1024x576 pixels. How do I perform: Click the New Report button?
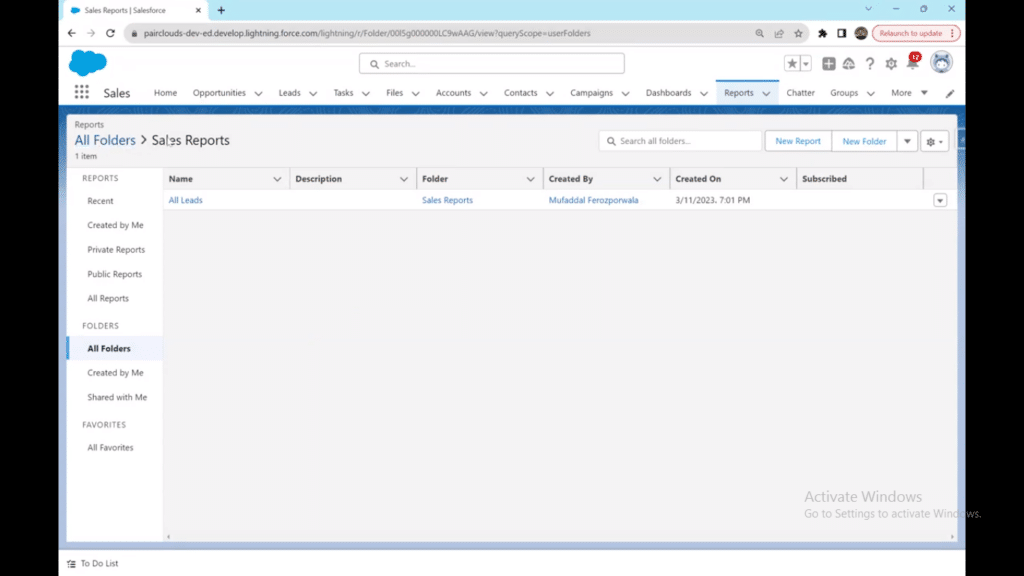click(x=798, y=141)
